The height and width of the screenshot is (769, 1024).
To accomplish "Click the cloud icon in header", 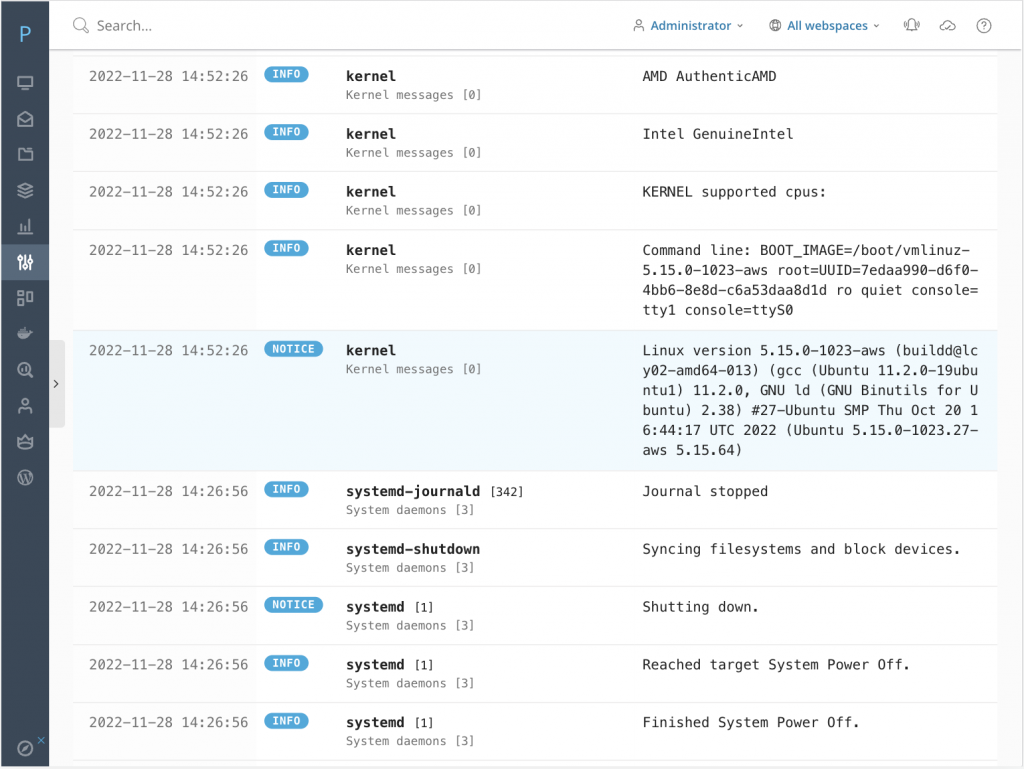I will click(x=948, y=25).
